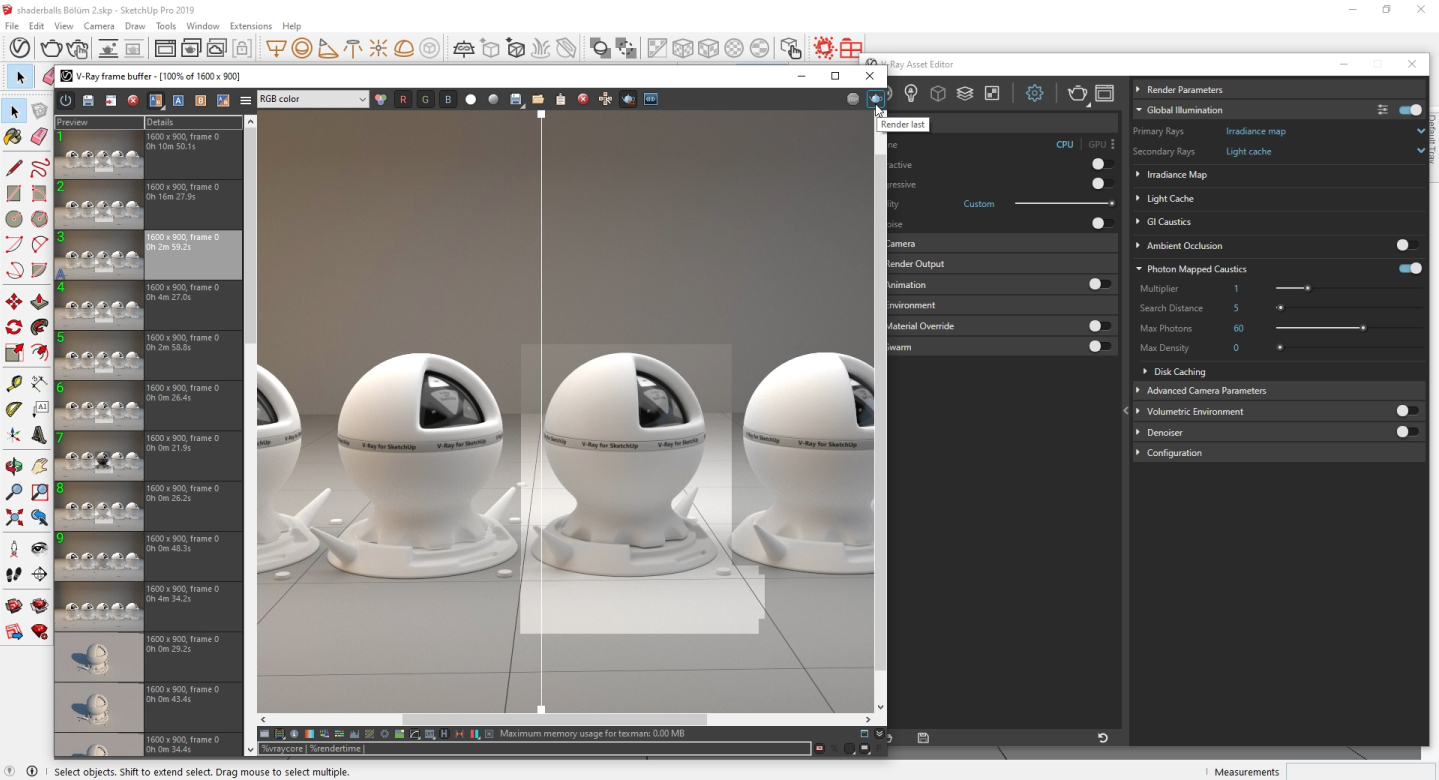Open Primary Rays Irradiance map dropdown
This screenshot has height=780, width=1439.
click(x=1325, y=131)
